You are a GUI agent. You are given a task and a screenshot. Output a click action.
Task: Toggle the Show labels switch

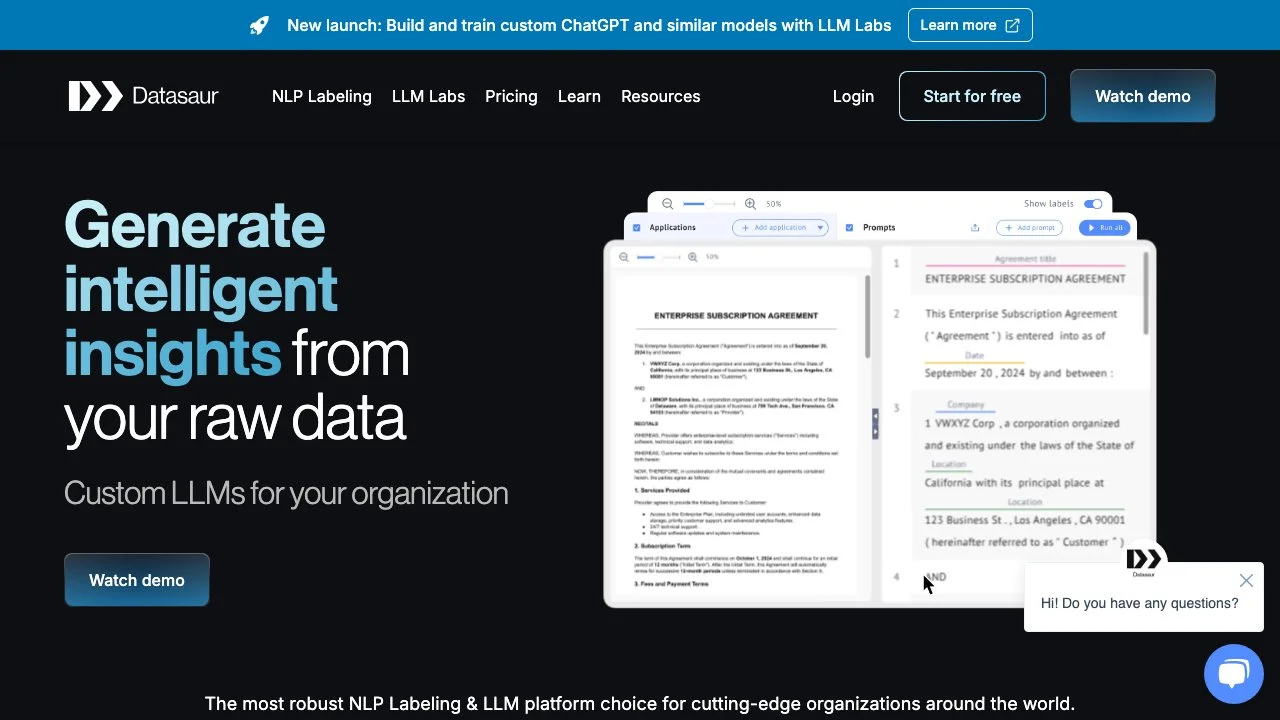click(1093, 204)
